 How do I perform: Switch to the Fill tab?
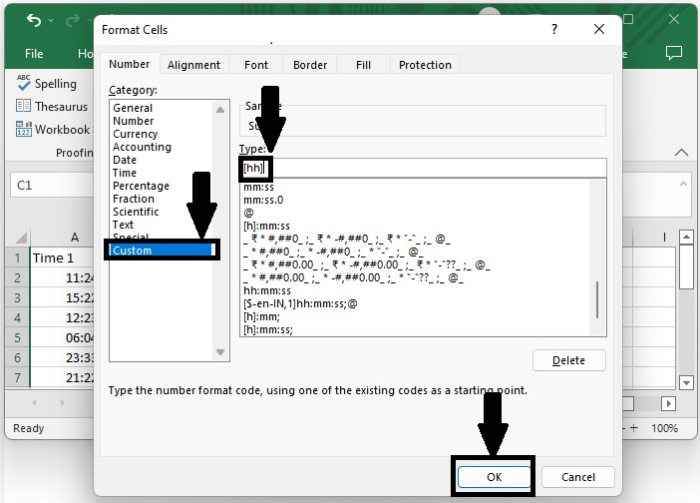(363, 65)
